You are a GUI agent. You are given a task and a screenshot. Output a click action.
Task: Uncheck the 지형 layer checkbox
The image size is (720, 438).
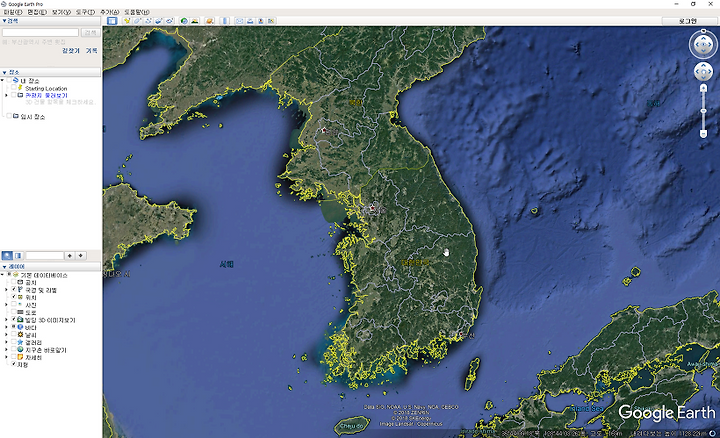(13, 364)
